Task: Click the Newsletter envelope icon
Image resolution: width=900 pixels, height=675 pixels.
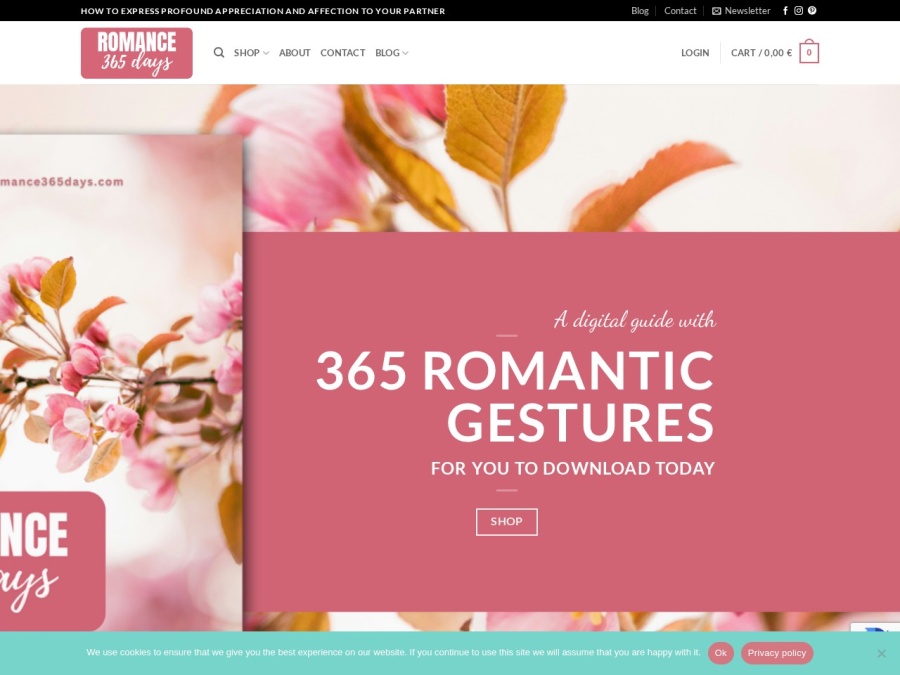Action: tap(716, 11)
